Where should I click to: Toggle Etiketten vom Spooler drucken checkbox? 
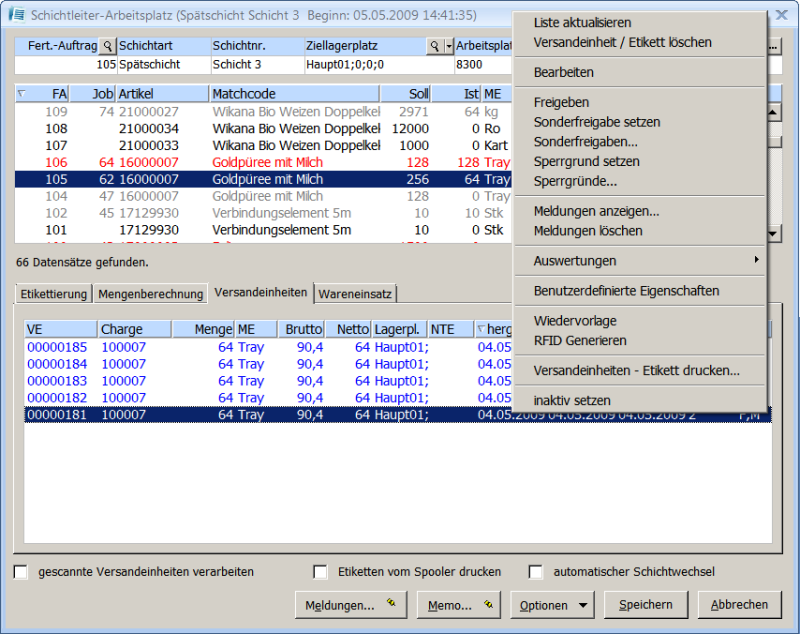click(320, 572)
